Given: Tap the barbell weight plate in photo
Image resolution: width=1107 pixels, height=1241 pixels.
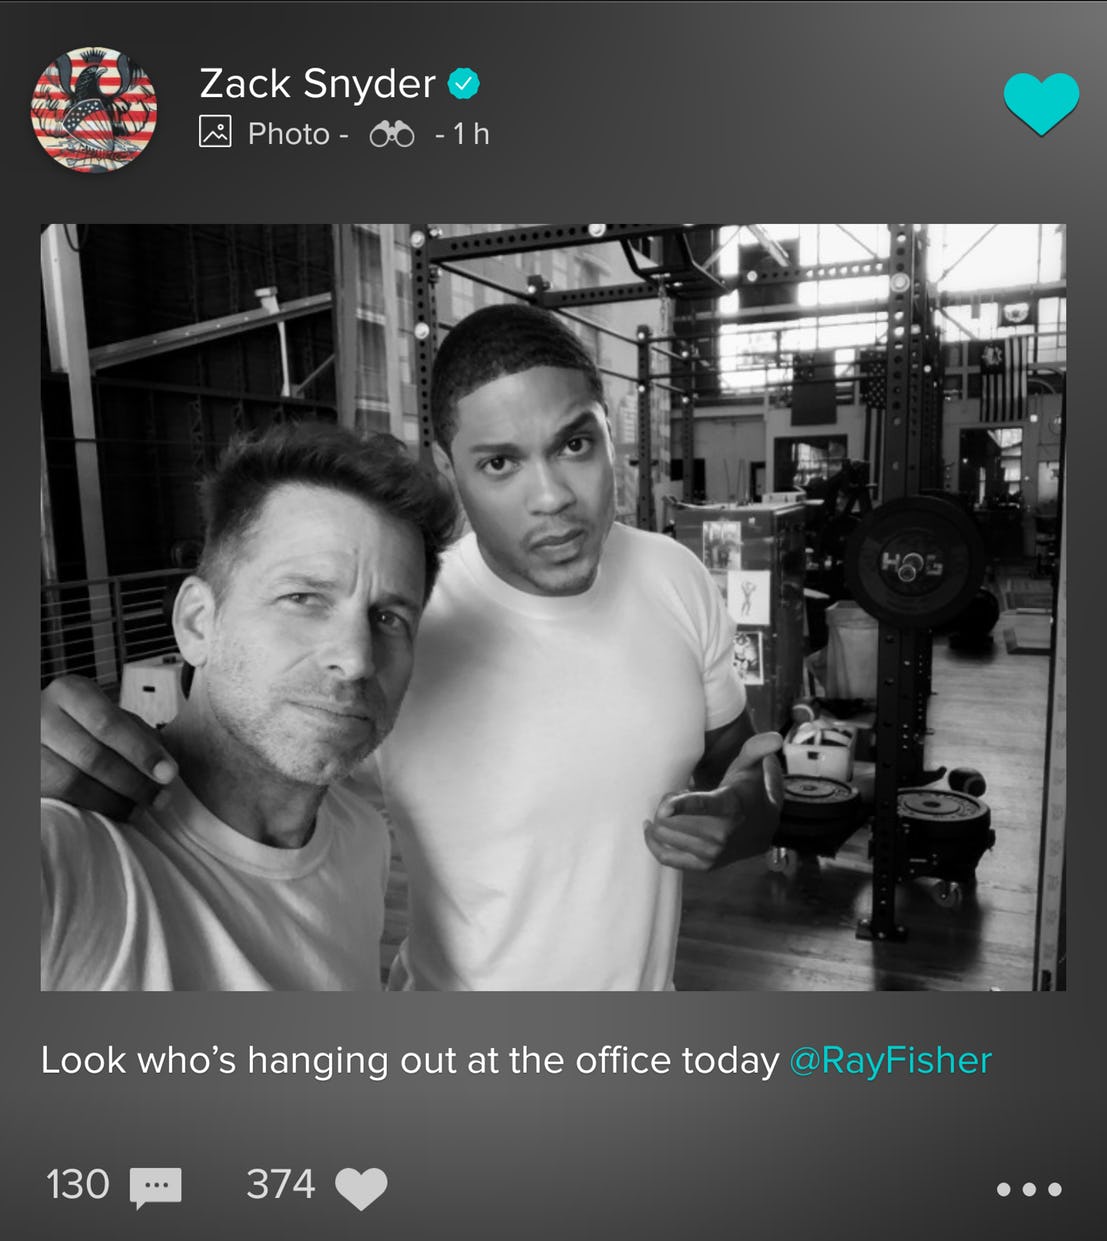Looking at the screenshot, I should [x=913, y=562].
